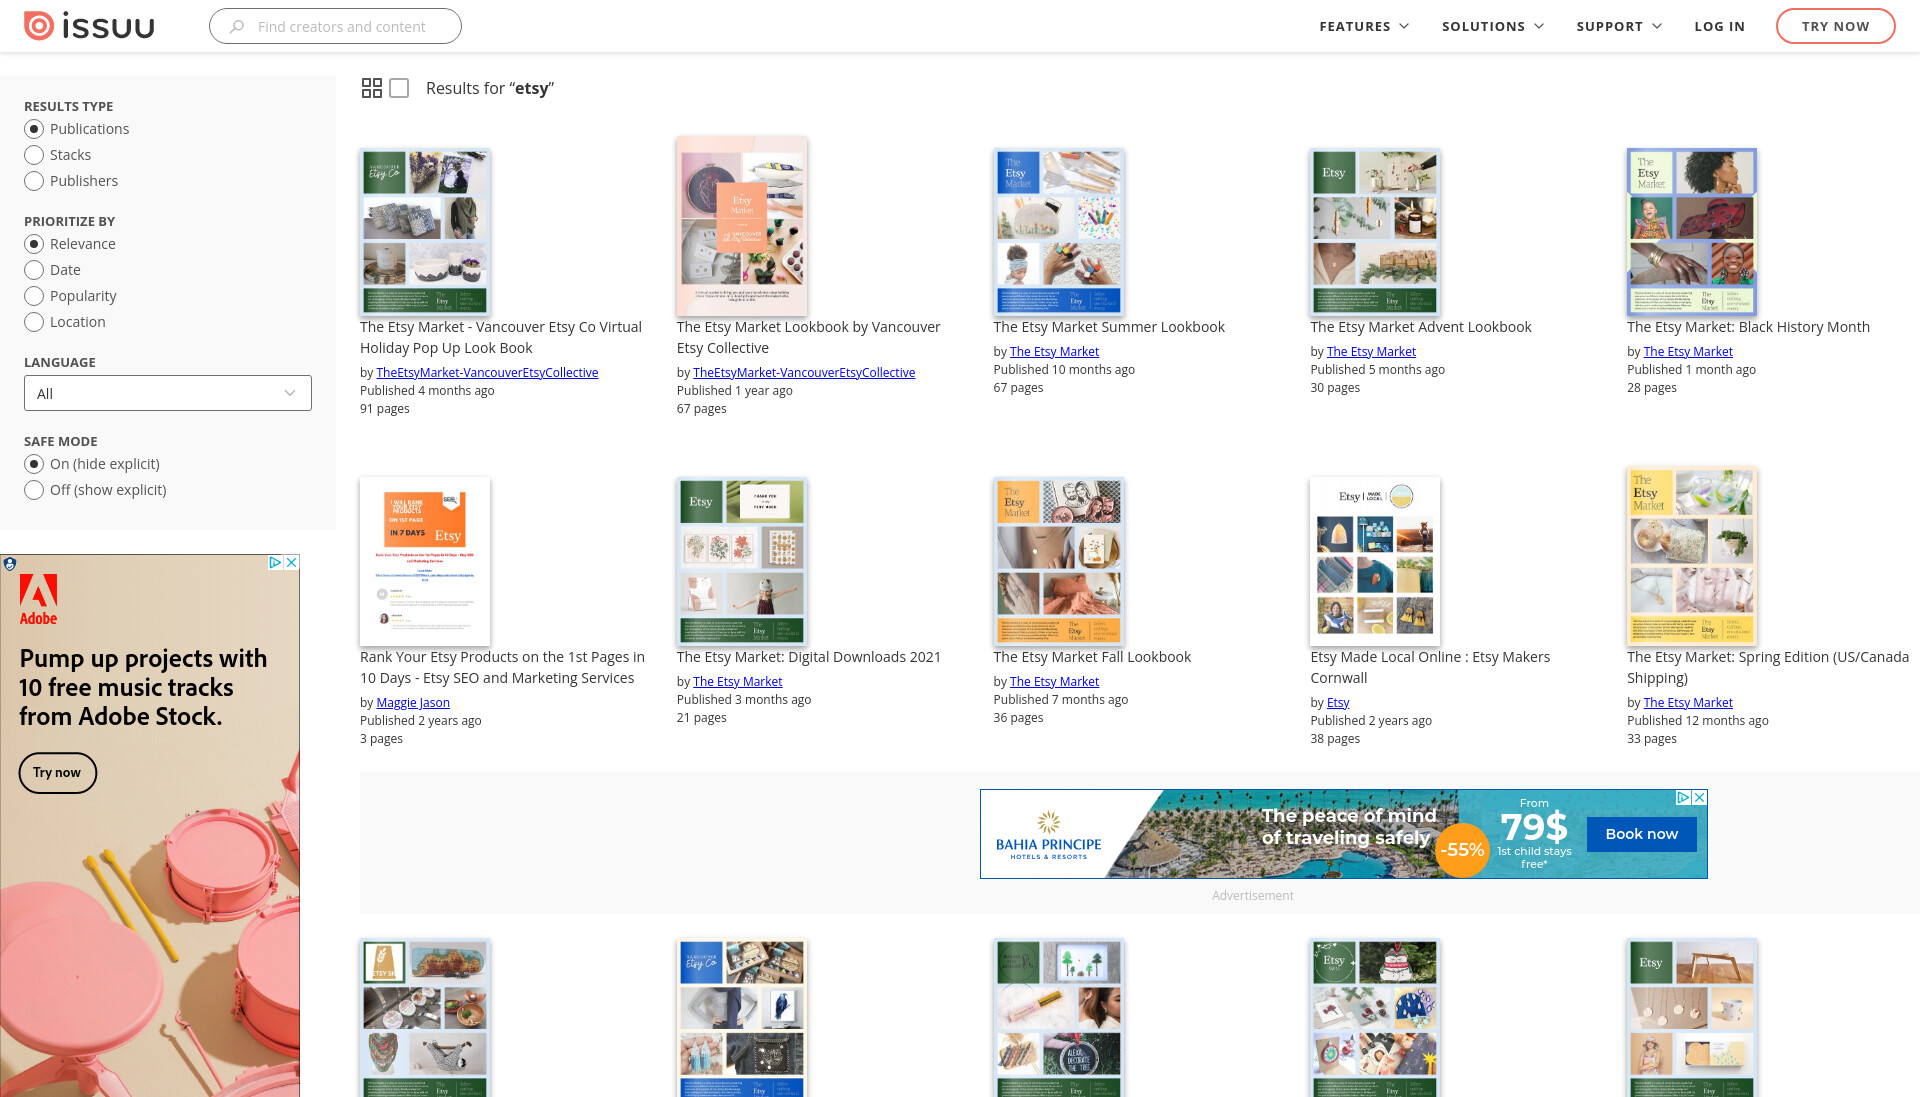Open Etsy Made Local Online thumbnail
This screenshot has width=1920, height=1097.
coord(1375,561)
